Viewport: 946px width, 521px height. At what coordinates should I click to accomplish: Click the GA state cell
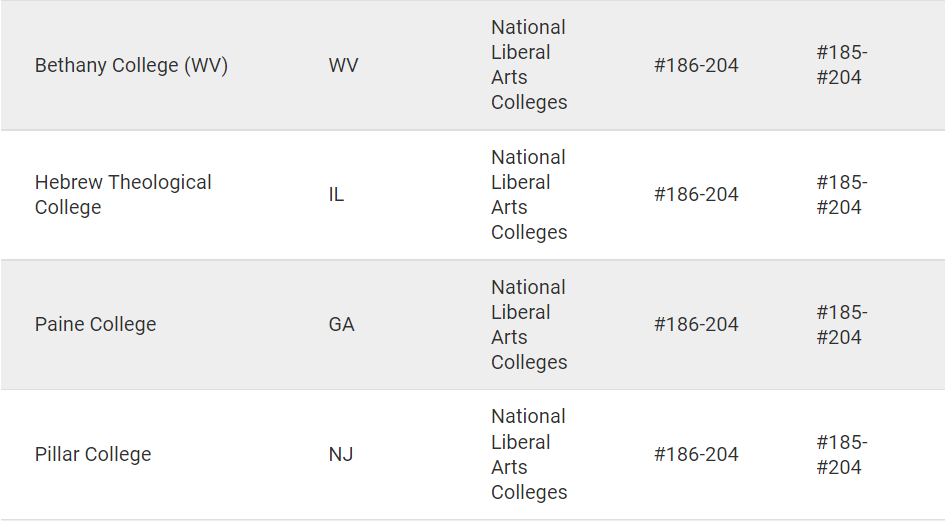click(341, 324)
